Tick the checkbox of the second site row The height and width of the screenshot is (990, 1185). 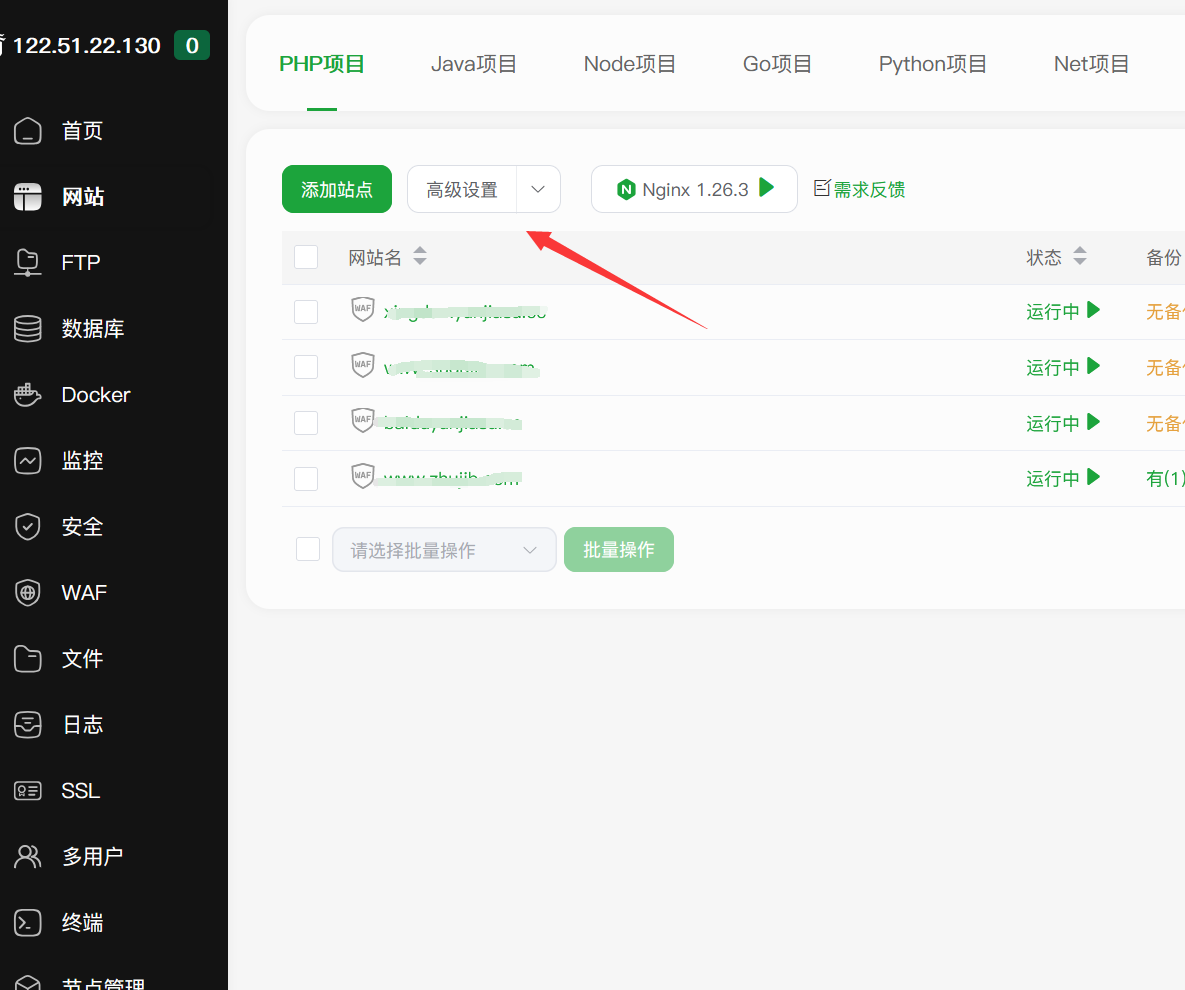pos(306,367)
